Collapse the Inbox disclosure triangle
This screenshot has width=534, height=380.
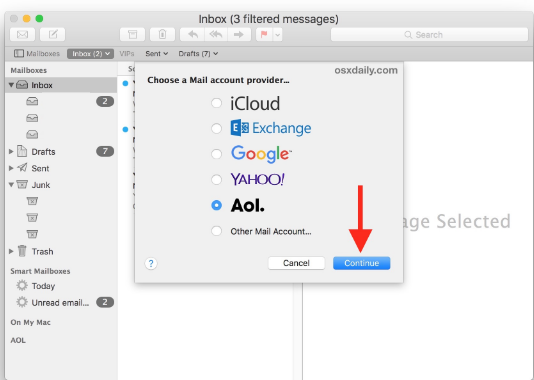(11, 85)
